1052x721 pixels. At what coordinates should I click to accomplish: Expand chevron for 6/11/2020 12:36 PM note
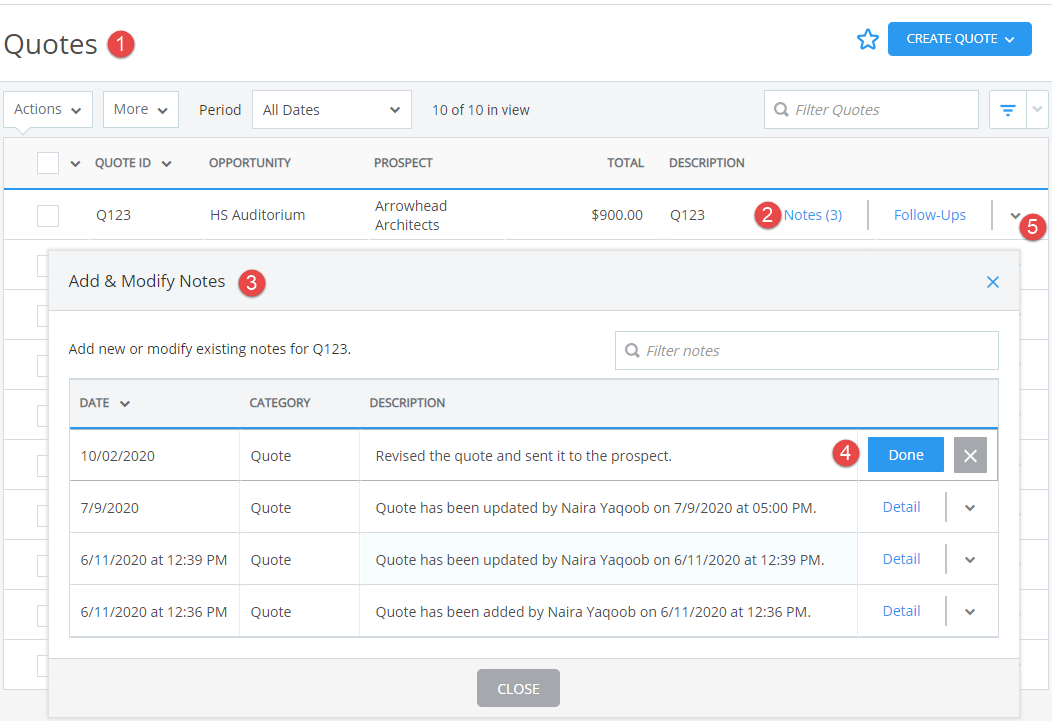(969, 612)
